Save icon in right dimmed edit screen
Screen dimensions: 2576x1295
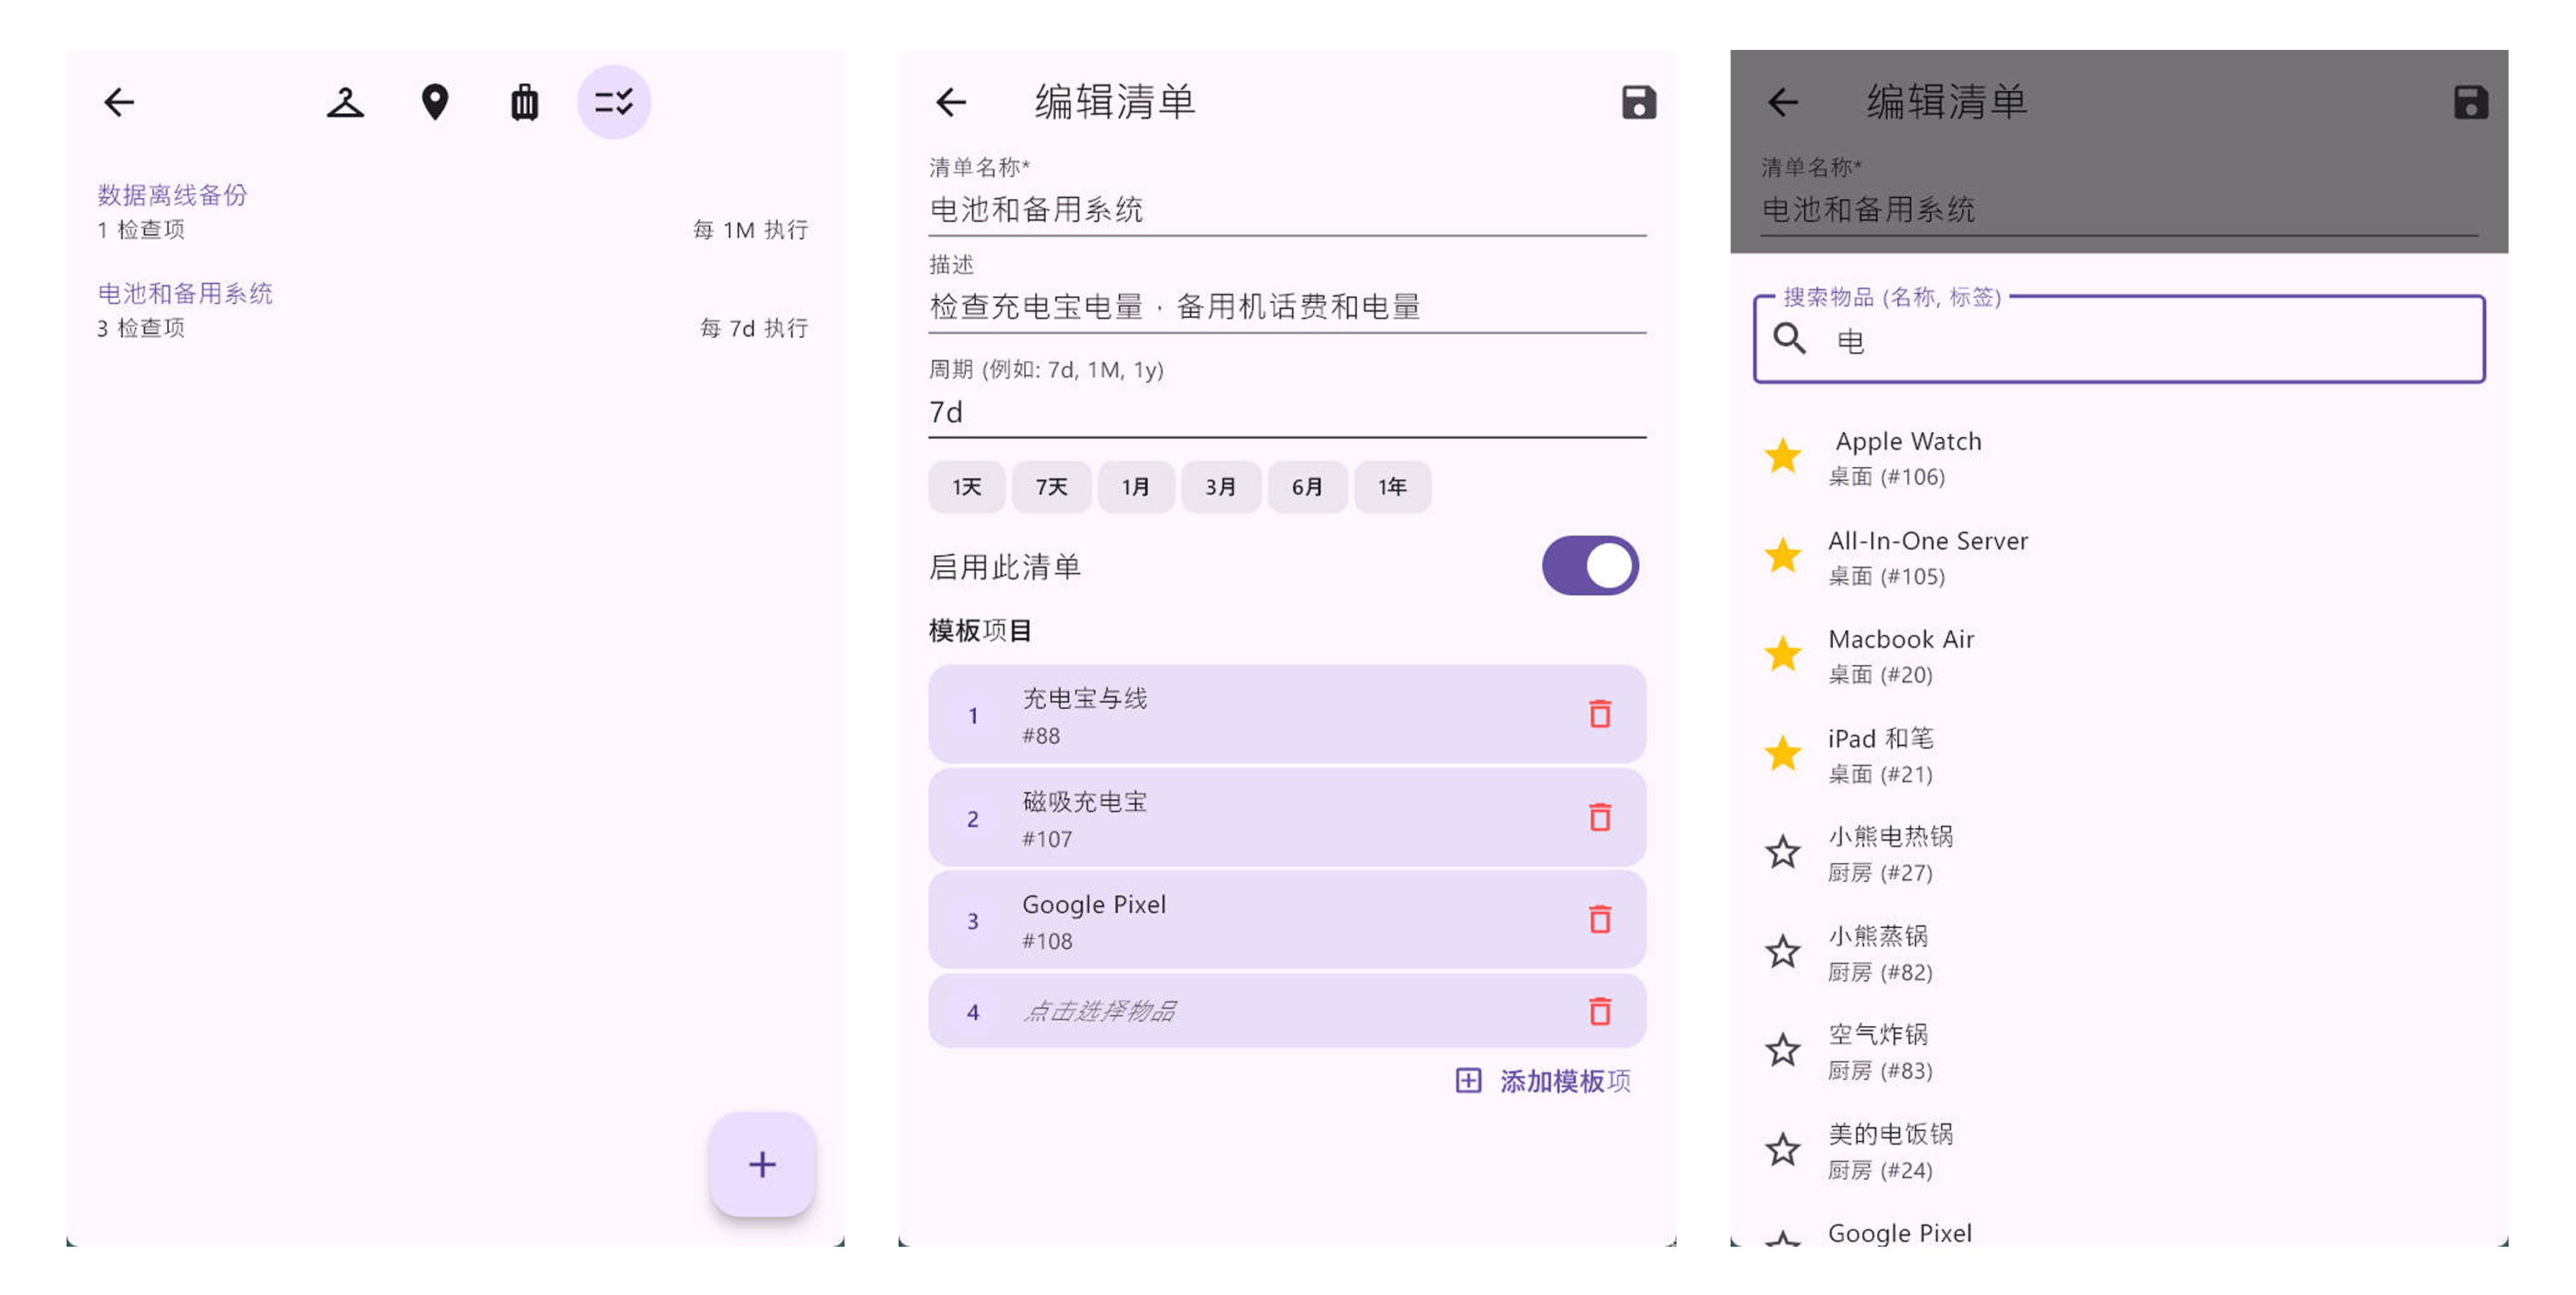pyautogui.click(x=2470, y=102)
